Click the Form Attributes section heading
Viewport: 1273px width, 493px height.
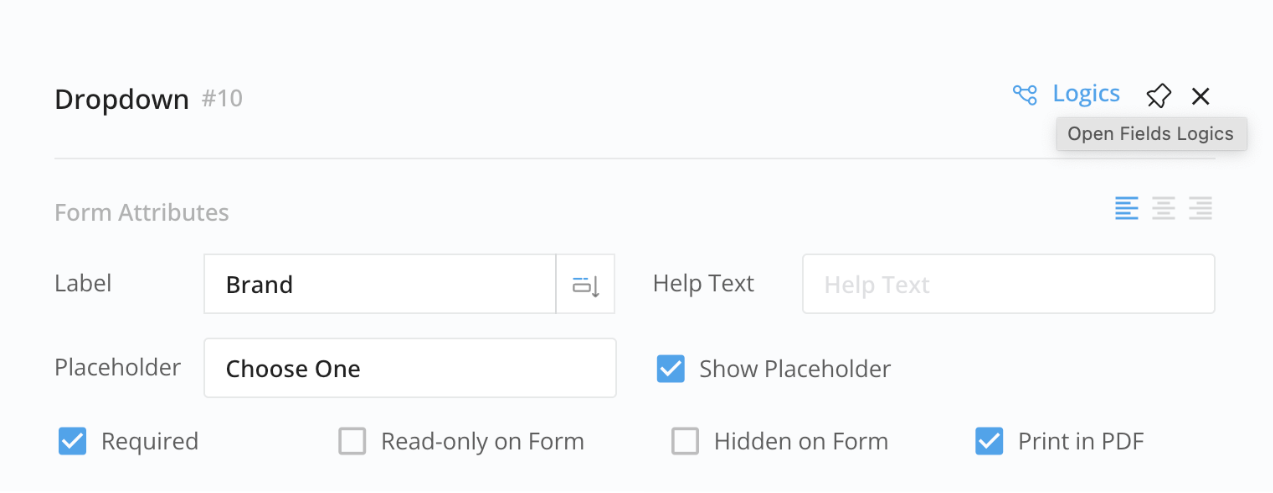[x=142, y=213]
